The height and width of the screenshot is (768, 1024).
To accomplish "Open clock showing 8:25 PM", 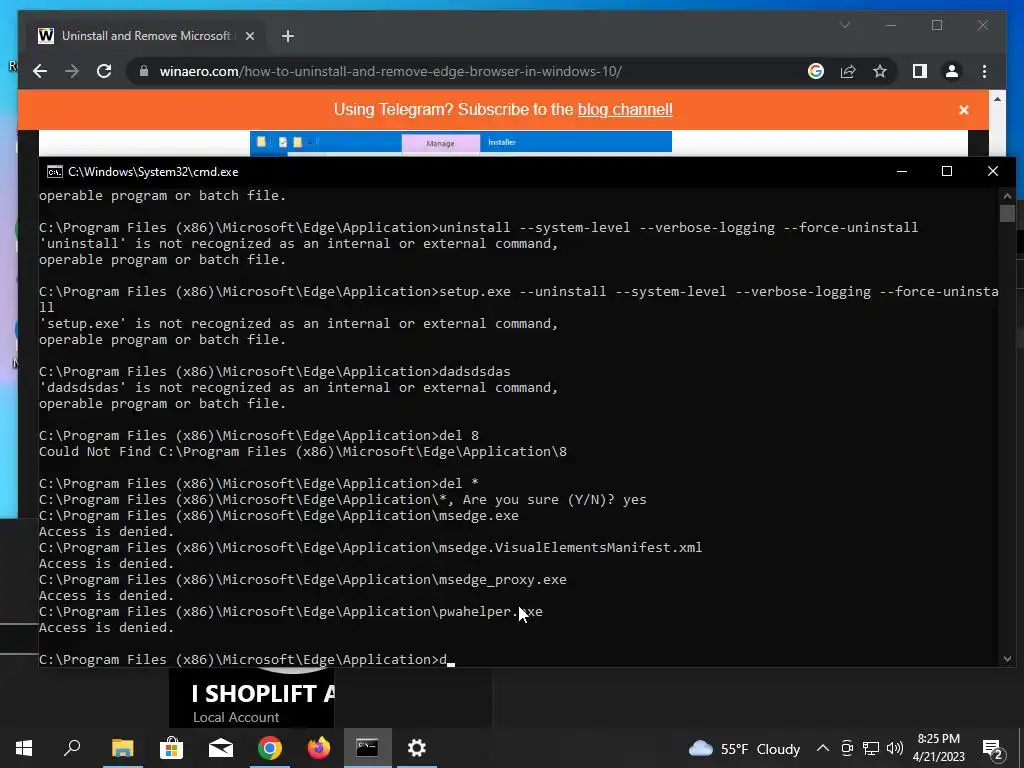I will (x=938, y=748).
